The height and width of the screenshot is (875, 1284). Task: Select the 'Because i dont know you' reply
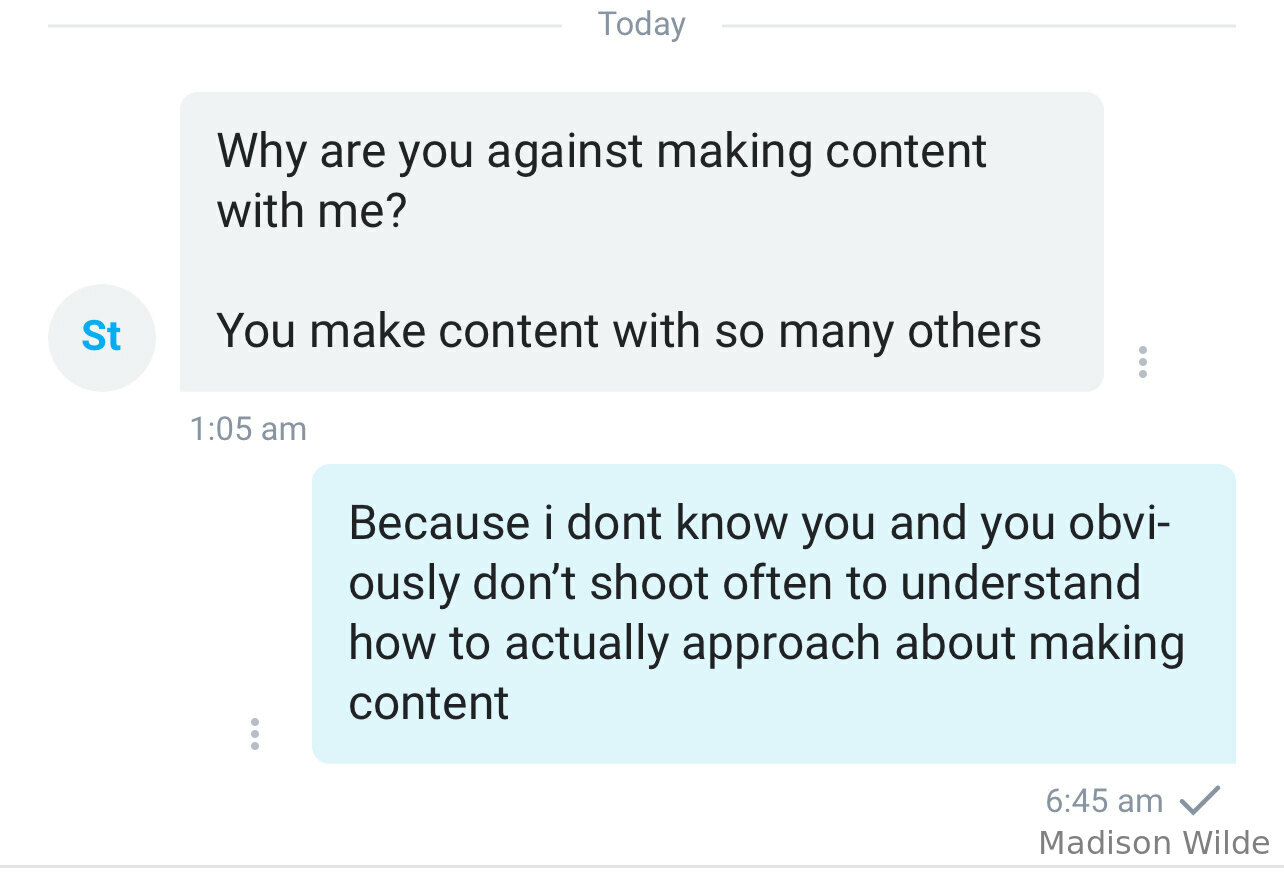pos(774,613)
